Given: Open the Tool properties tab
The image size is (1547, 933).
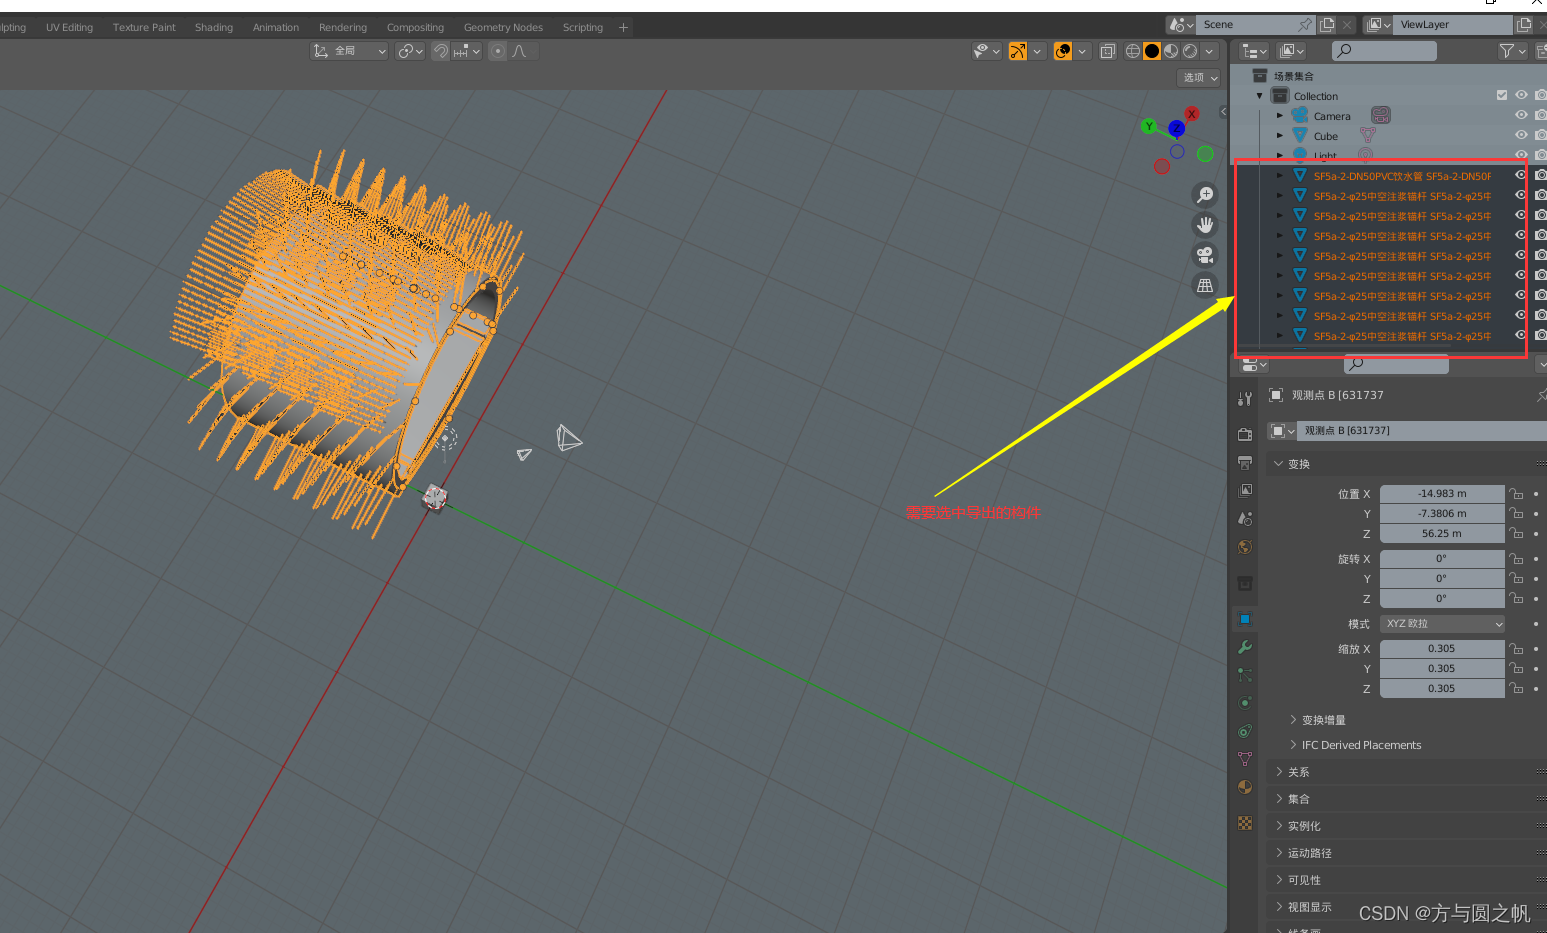Looking at the screenshot, I should (x=1245, y=399).
